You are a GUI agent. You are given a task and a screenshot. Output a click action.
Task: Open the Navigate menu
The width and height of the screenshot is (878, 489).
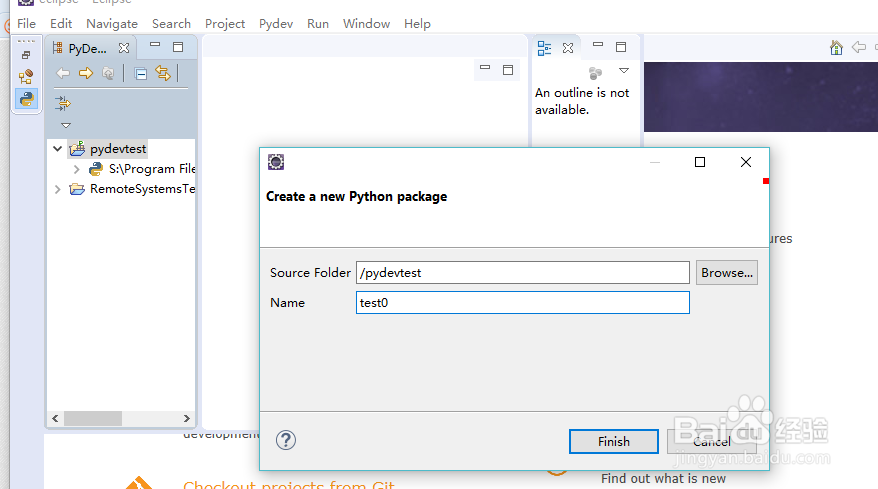coord(112,24)
